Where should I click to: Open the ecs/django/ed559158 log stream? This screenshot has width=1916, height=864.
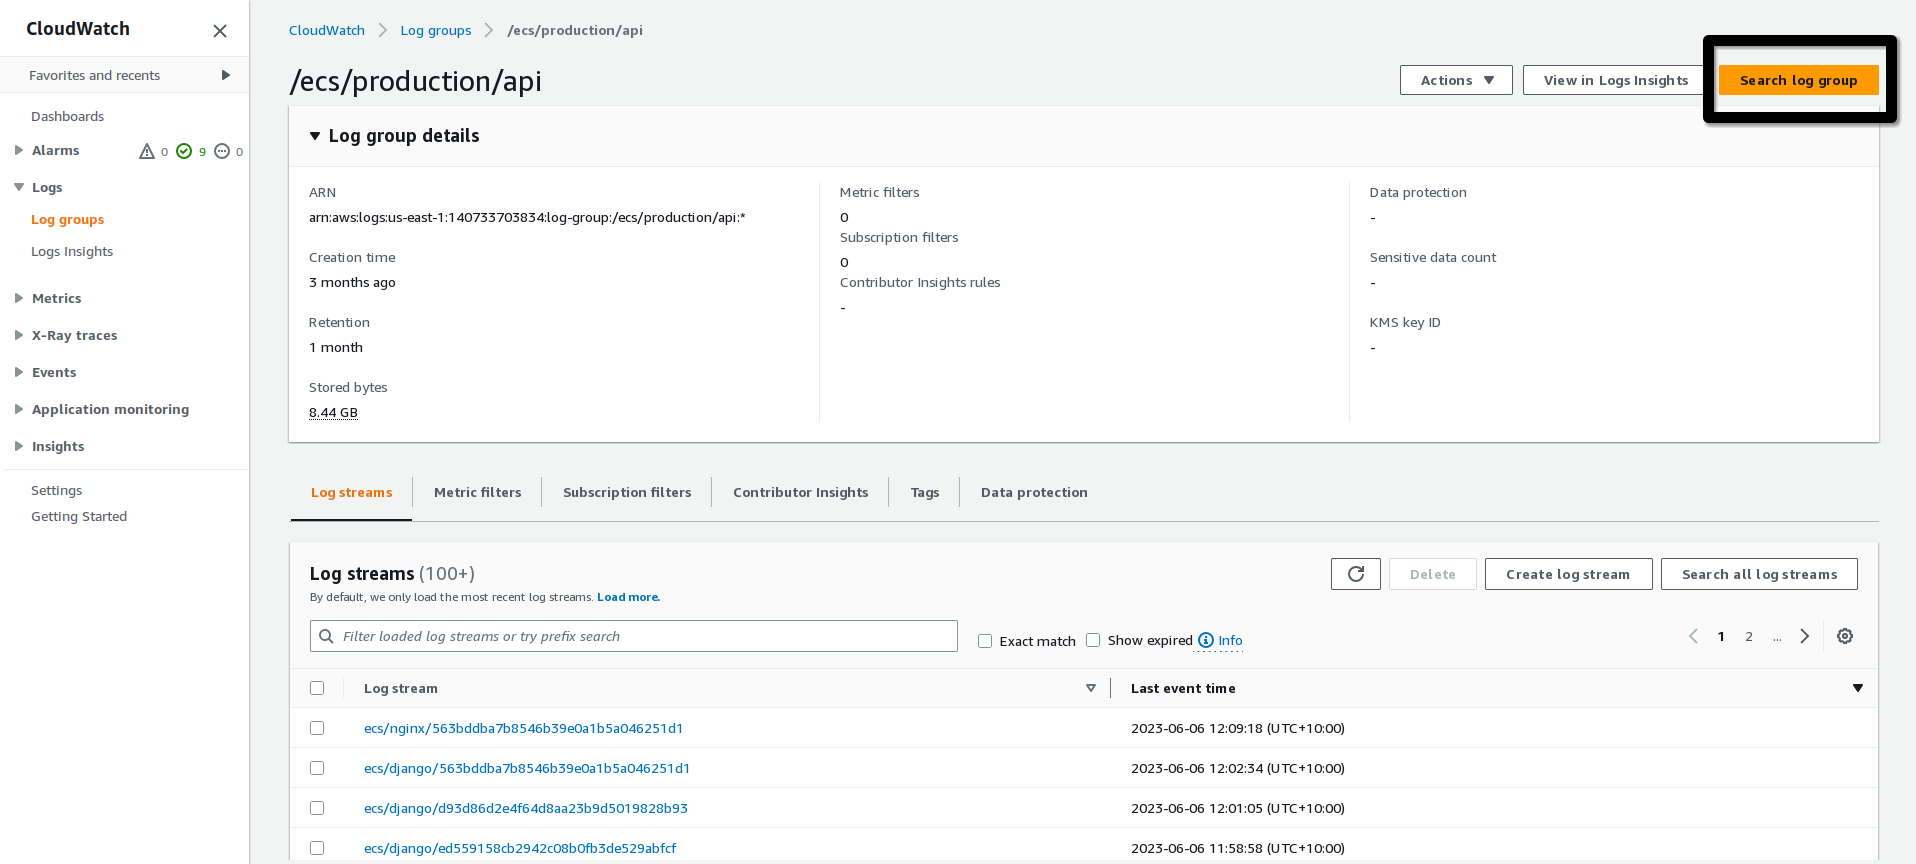[520, 848]
